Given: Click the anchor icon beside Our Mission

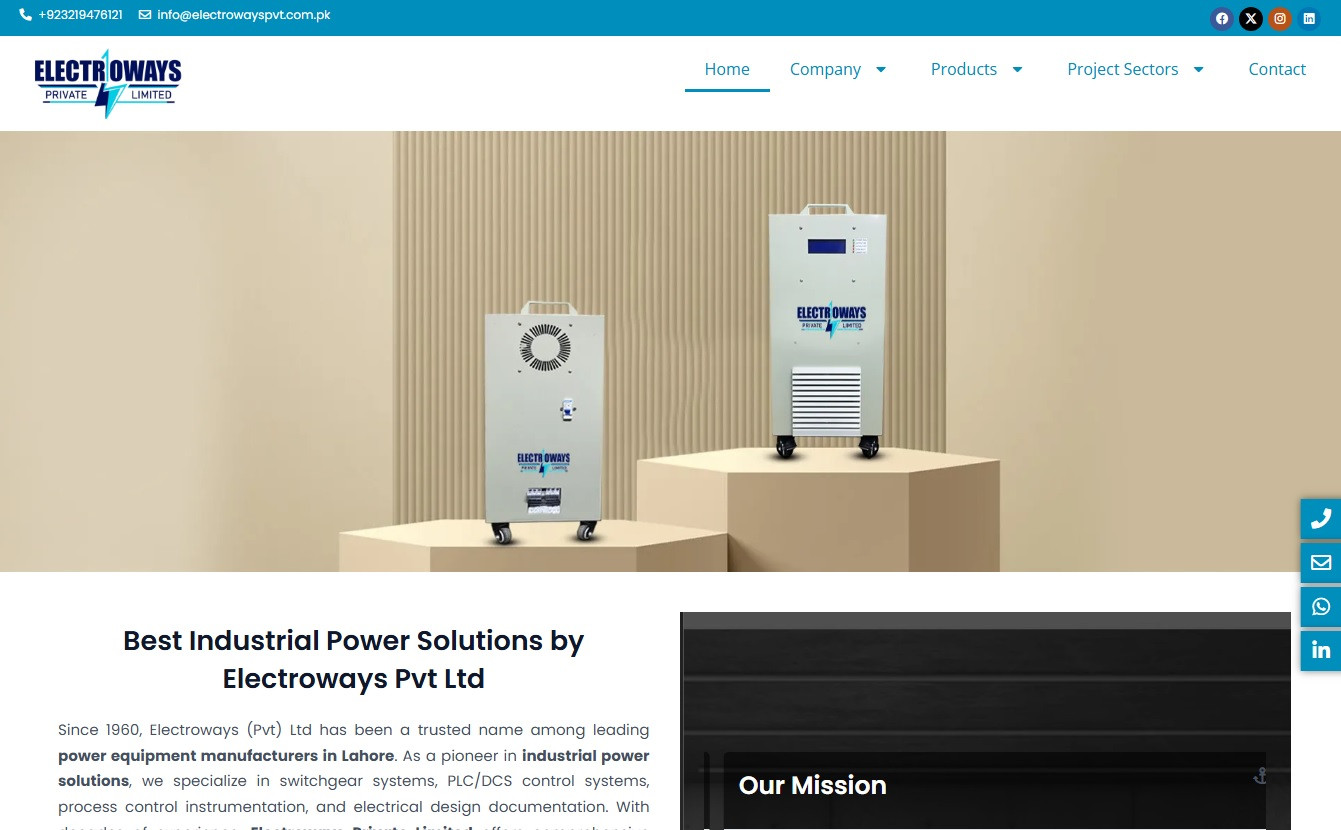Looking at the screenshot, I should 1260,775.
